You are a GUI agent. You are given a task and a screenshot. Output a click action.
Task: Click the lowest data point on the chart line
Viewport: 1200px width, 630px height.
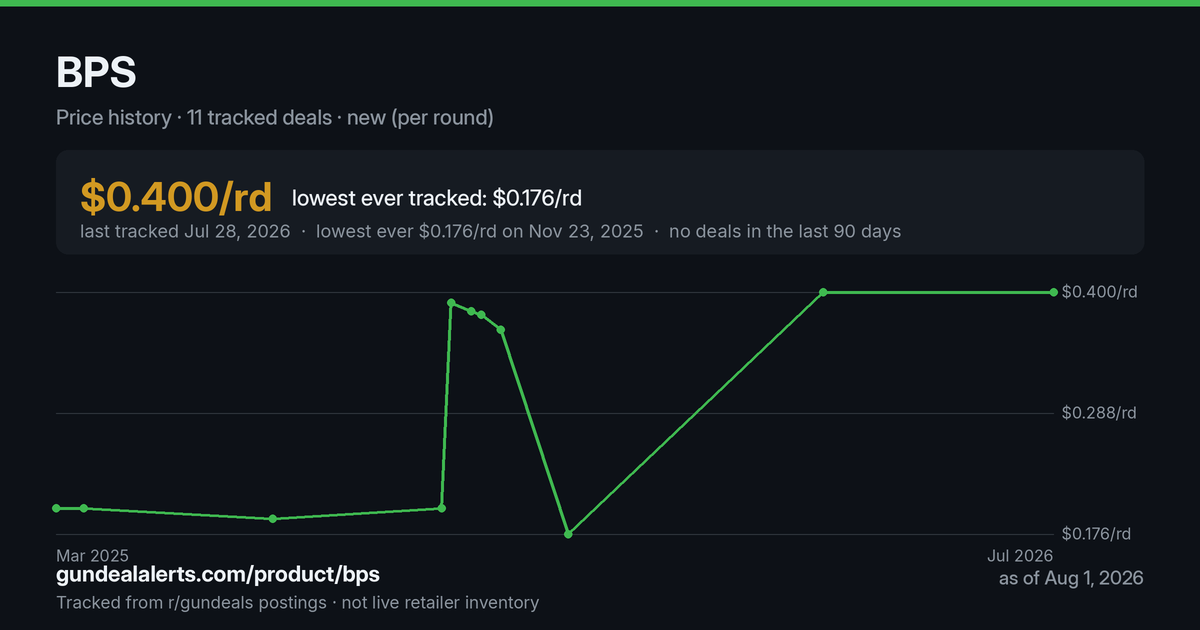pos(568,534)
